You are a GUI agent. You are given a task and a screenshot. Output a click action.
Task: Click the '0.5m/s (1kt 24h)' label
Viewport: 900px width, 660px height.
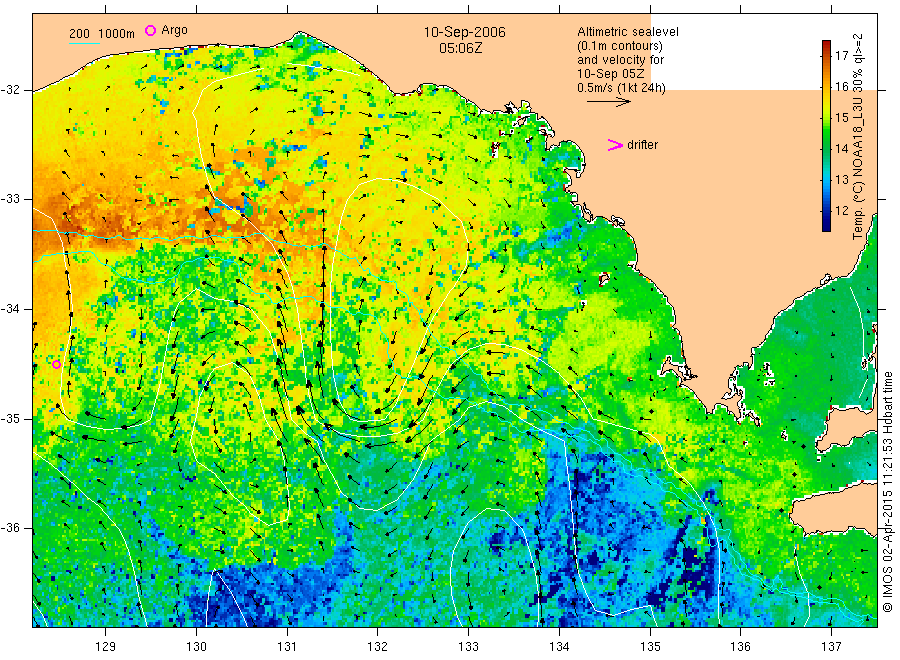coord(622,88)
